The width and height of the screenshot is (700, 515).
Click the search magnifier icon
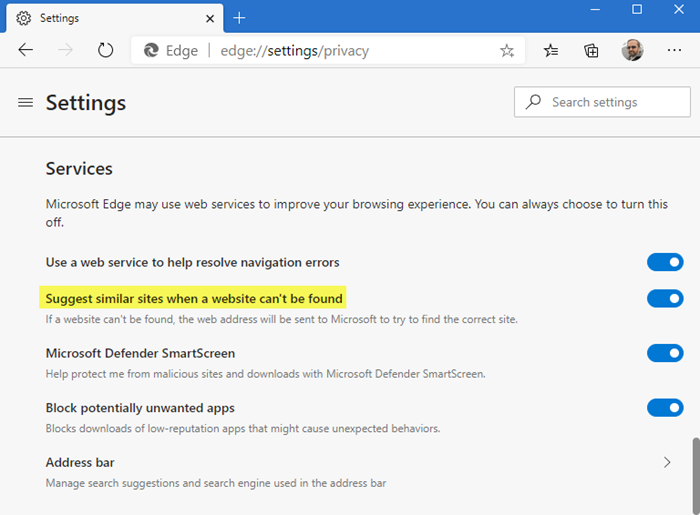[533, 102]
